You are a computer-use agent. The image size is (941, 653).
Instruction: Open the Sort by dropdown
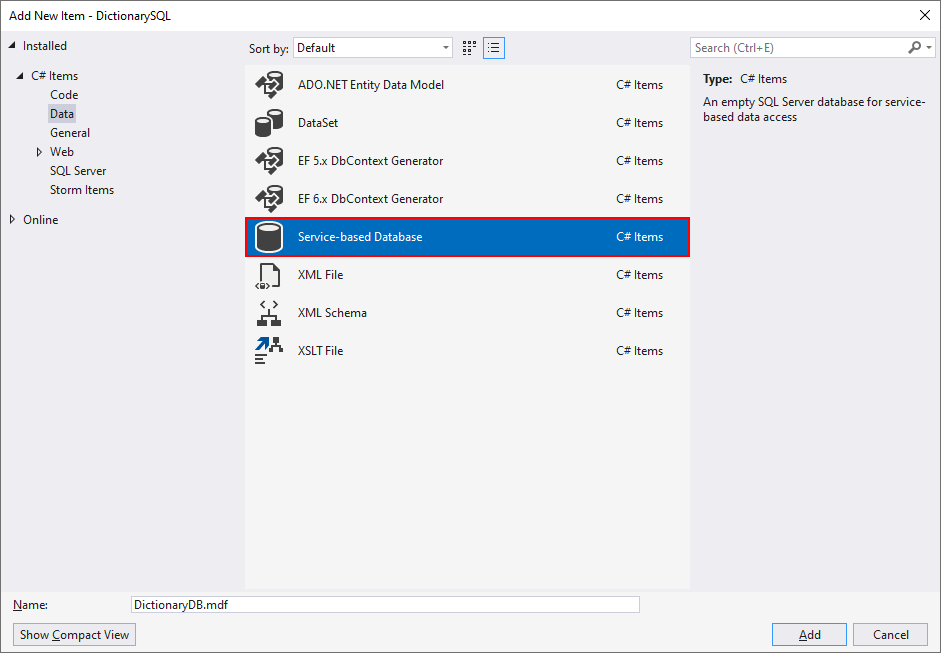[x=373, y=48]
